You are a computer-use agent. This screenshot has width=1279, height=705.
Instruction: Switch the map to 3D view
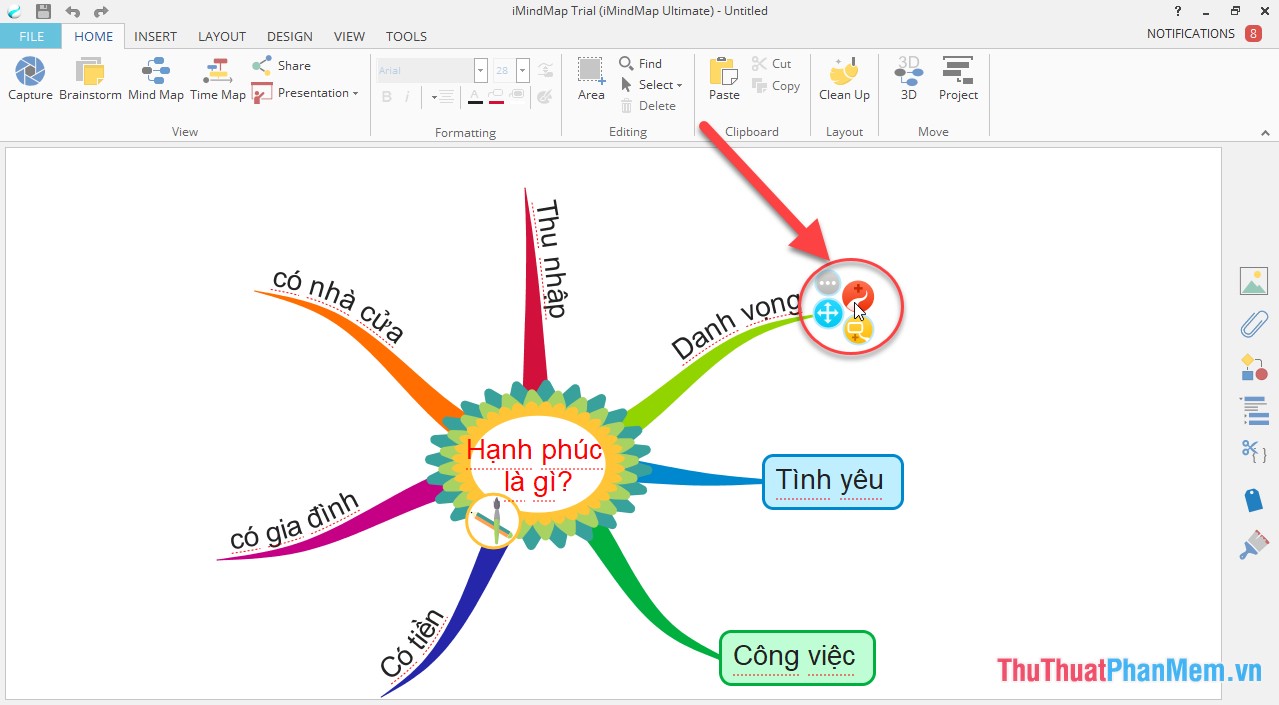(907, 75)
